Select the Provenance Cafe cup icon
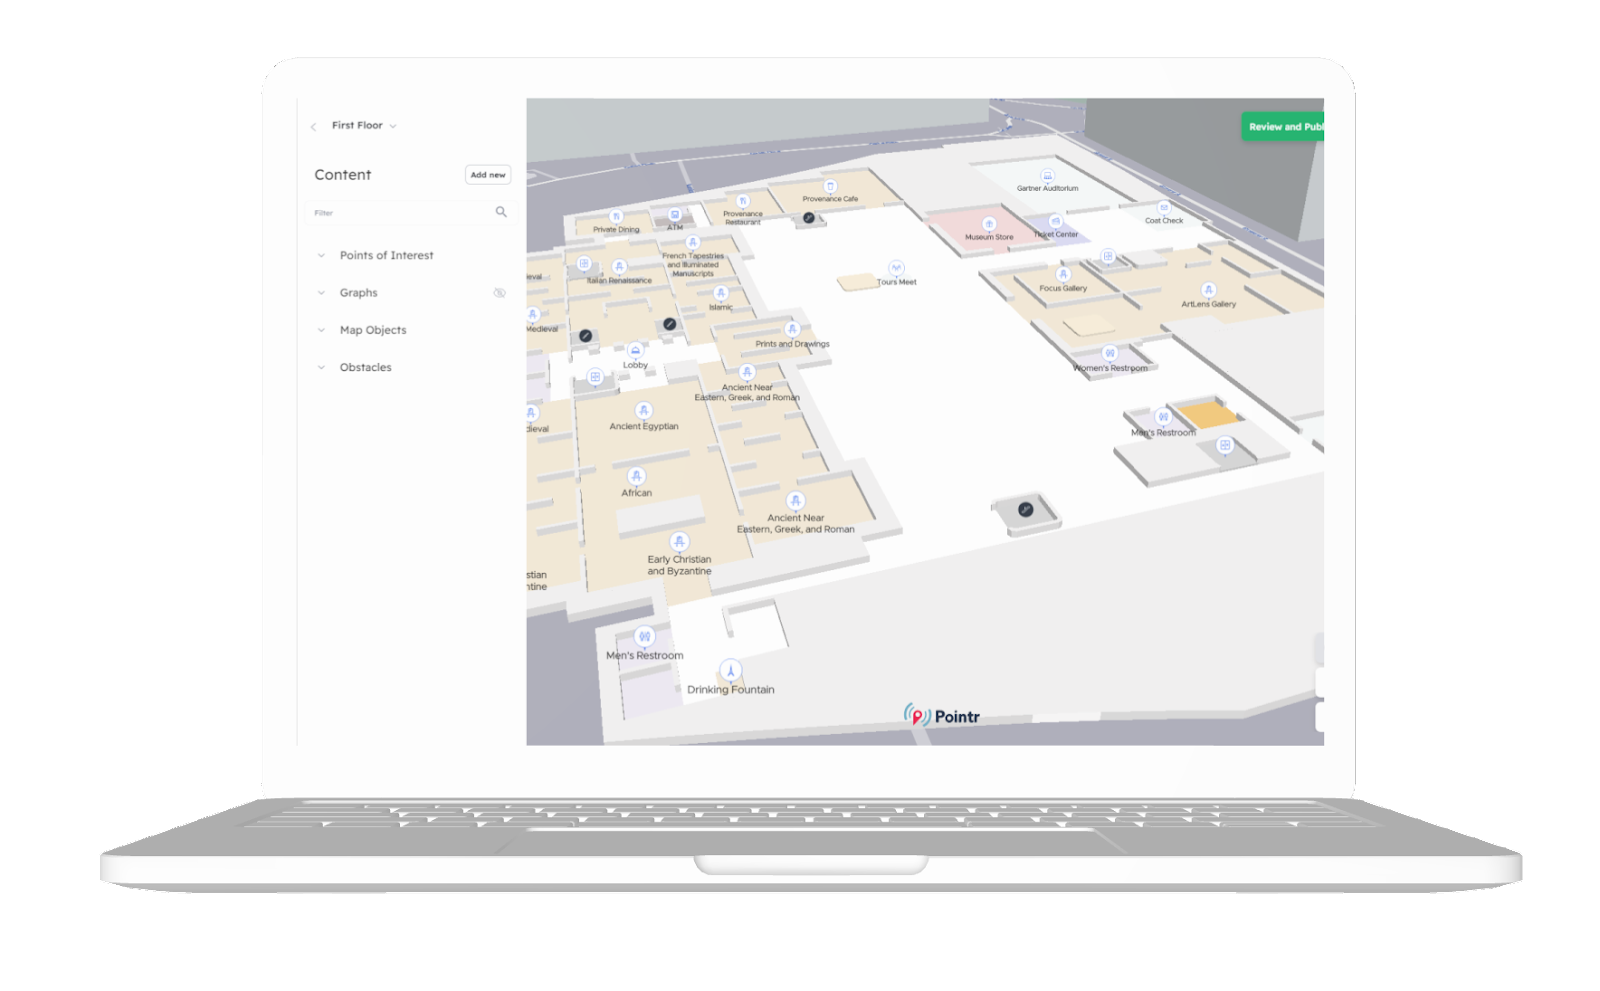This screenshot has width=1600, height=991. tap(830, 186)
